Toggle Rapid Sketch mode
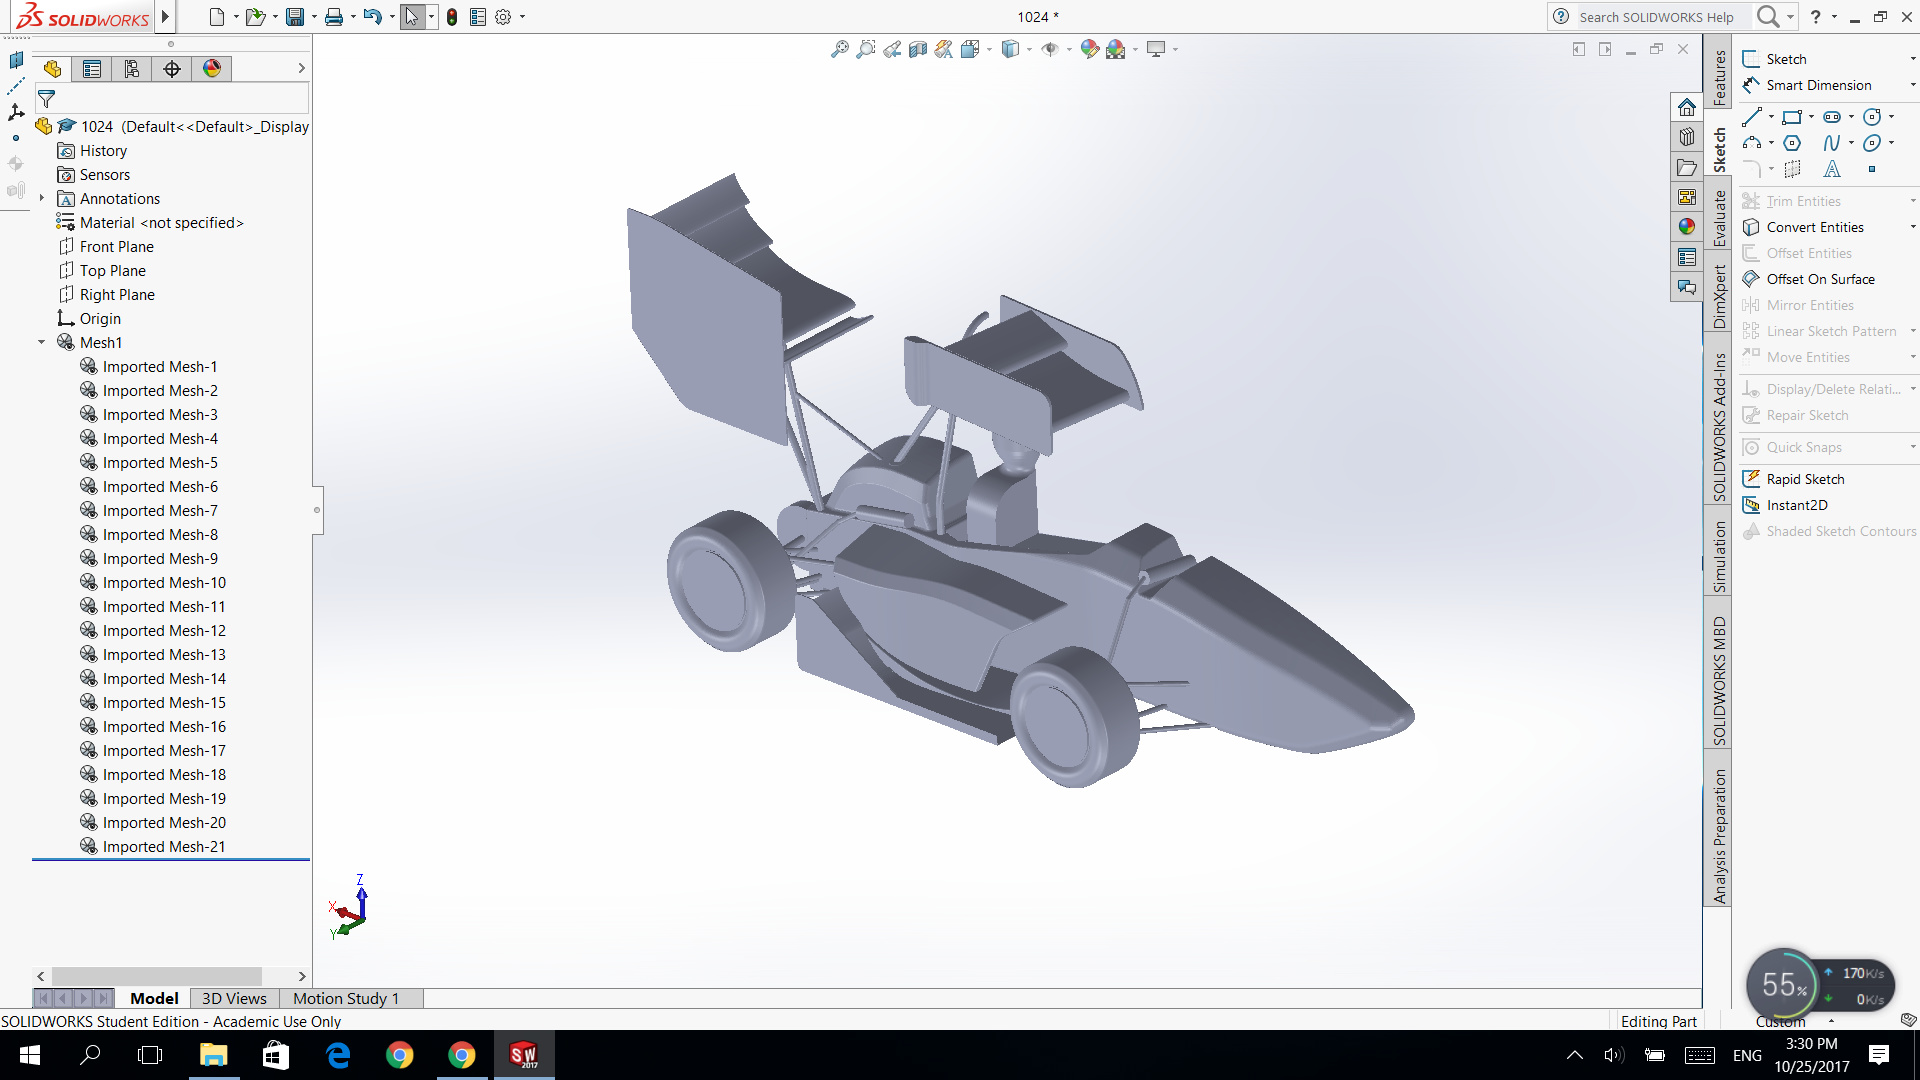The width and height of the screenshot is (1920, 1080). [x=1804, y=479]
